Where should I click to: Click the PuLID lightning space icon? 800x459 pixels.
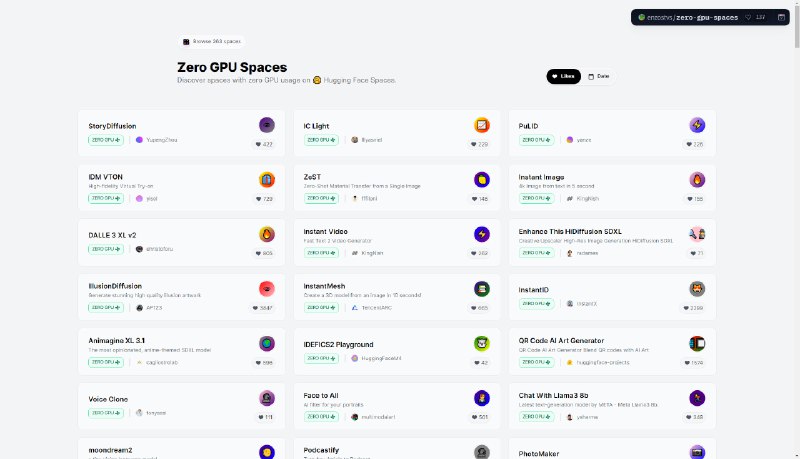[x=697, y=125]
